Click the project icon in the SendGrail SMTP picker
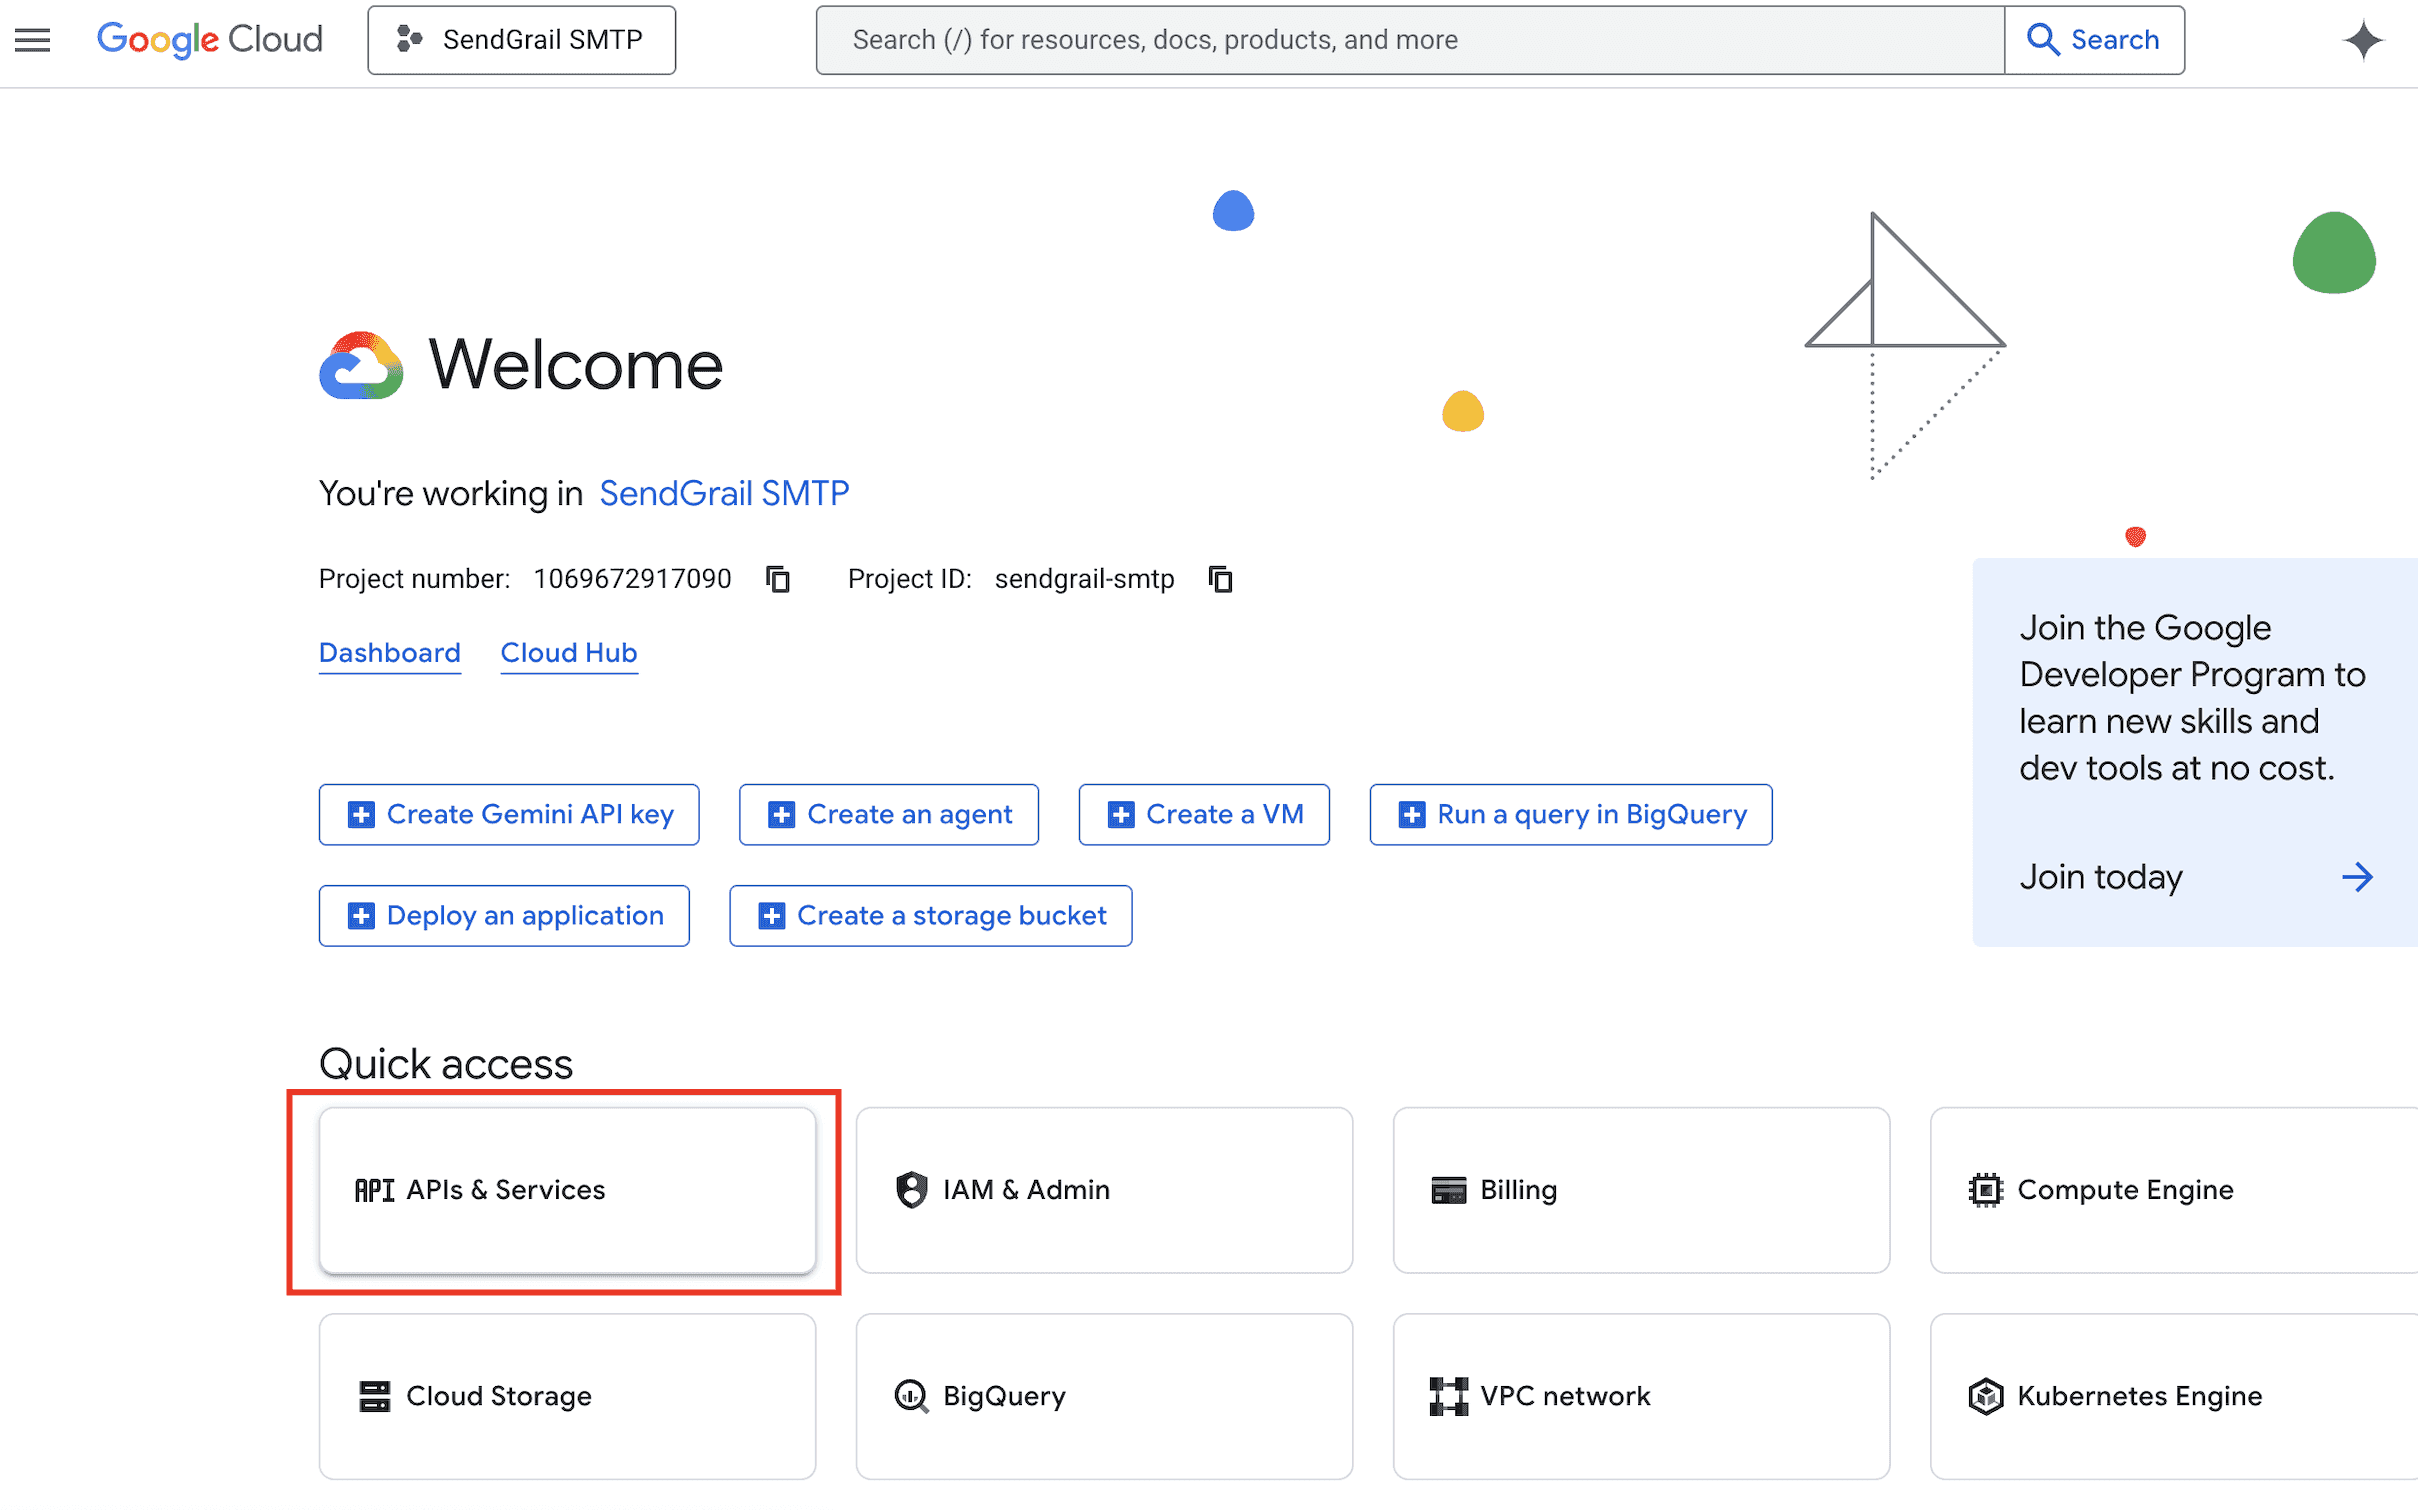This screenshot has width=2418, height=1510. pos(409,39)
